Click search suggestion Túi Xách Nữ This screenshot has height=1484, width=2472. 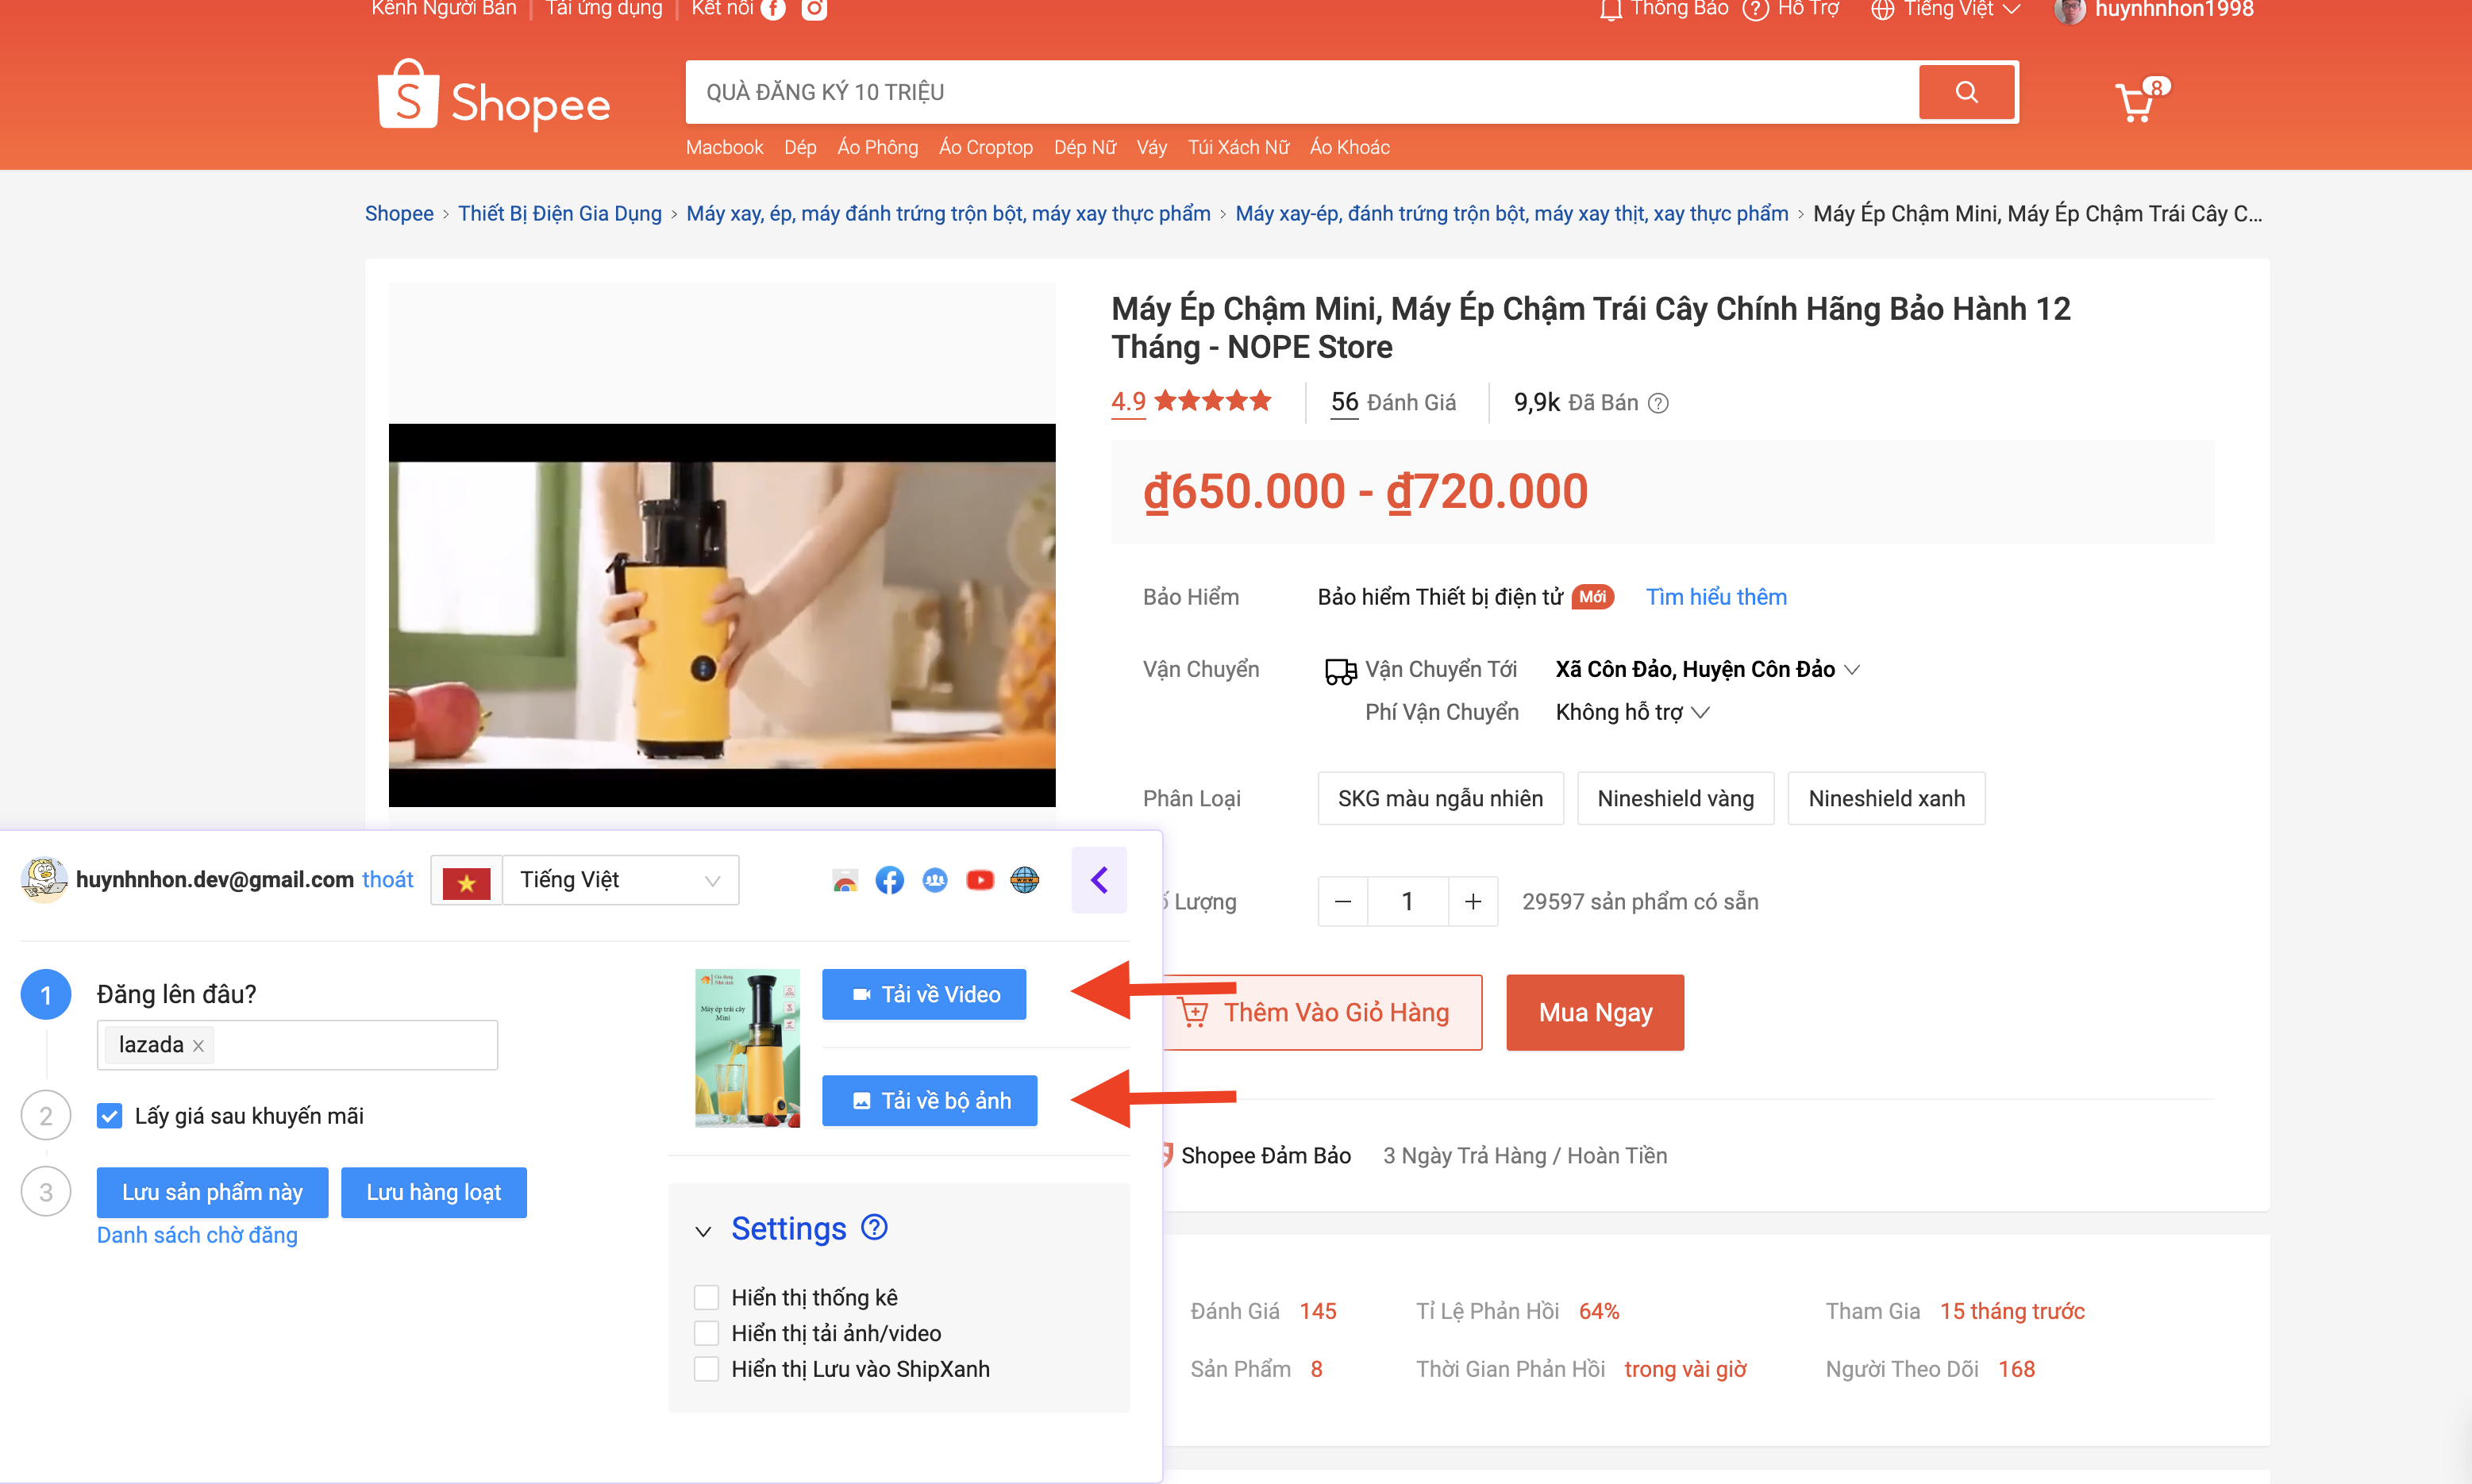(1238, 148)
